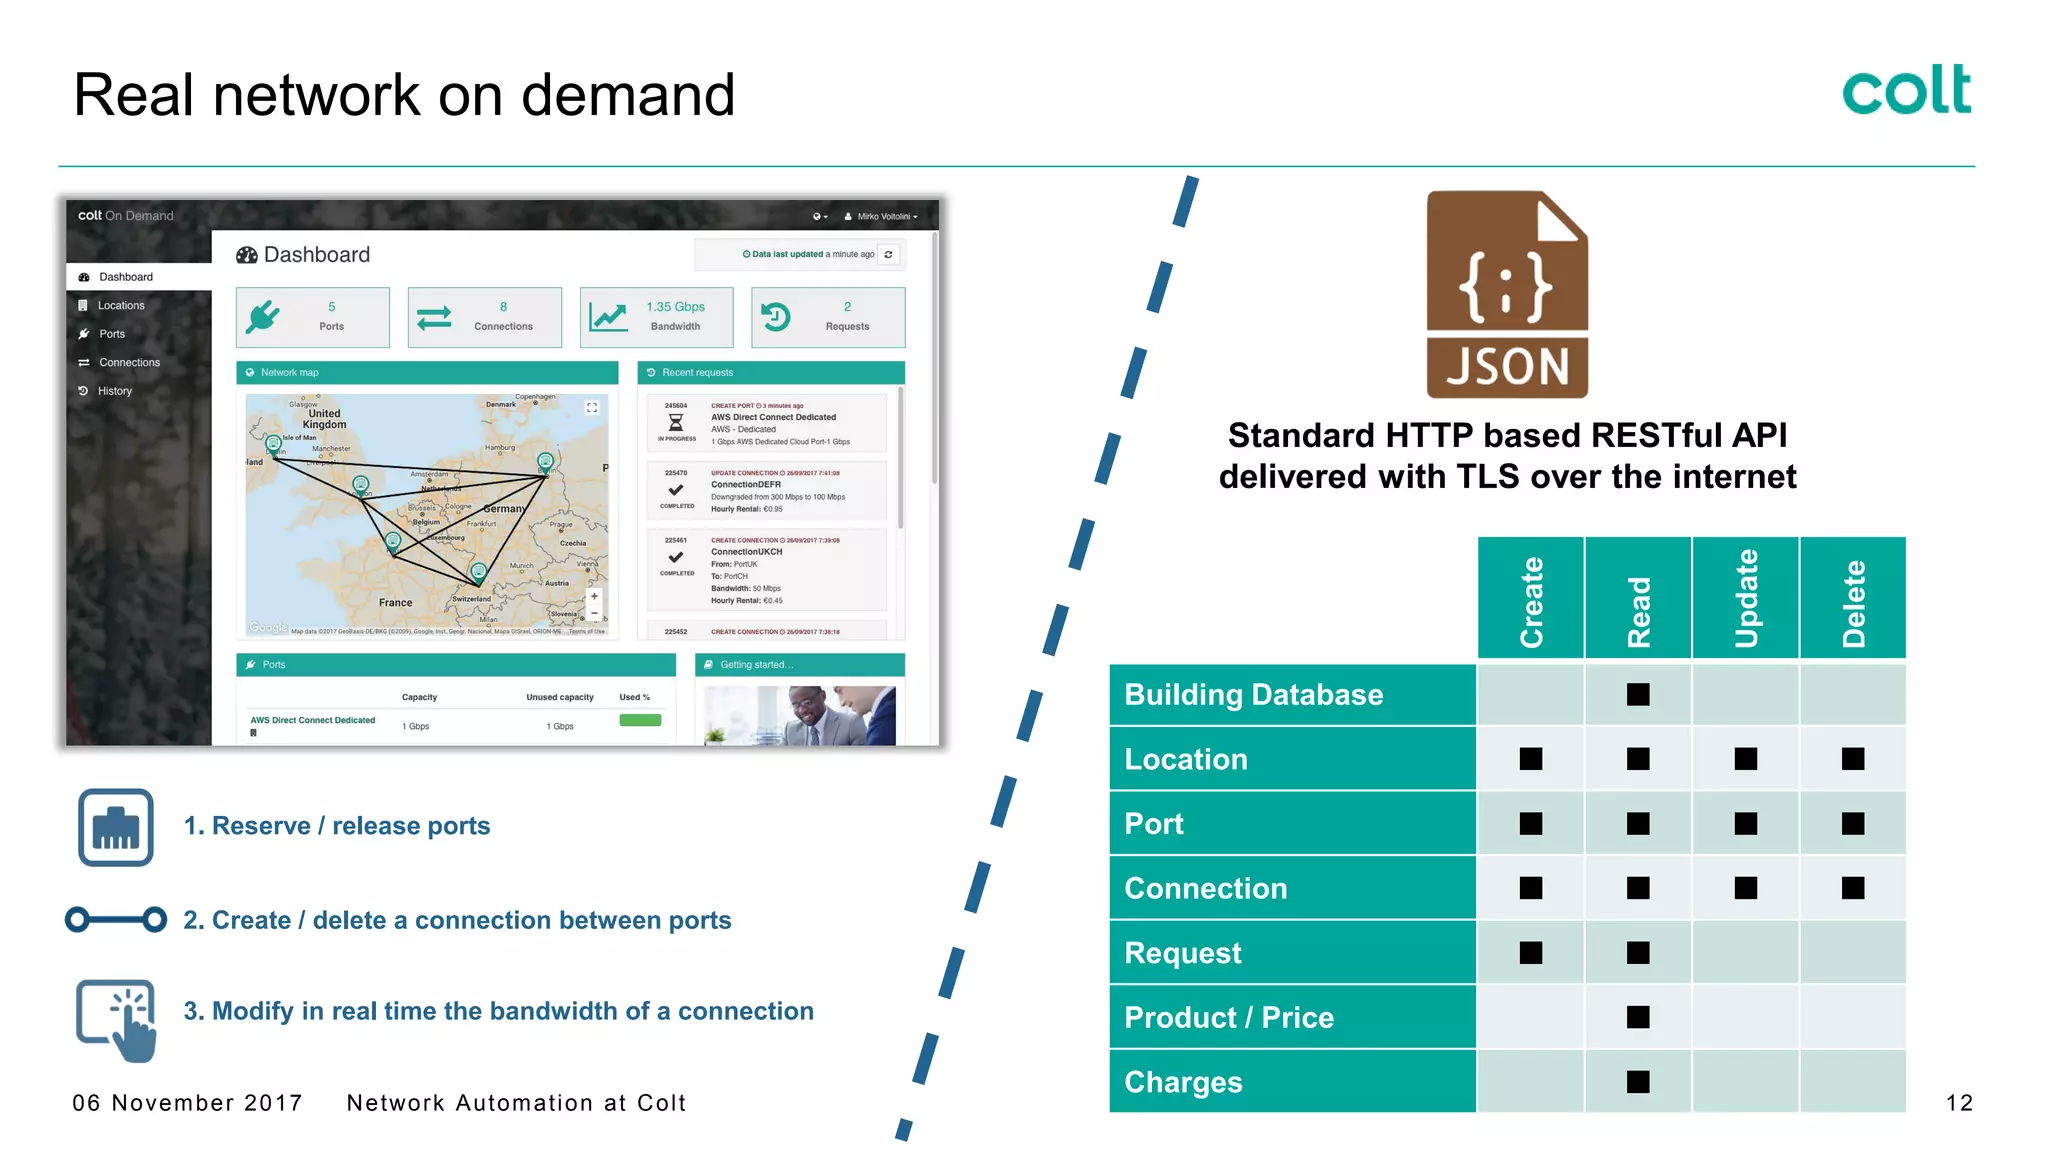Click the green Used % bar
2048x1152 pixels.
[x=640, y=721]
